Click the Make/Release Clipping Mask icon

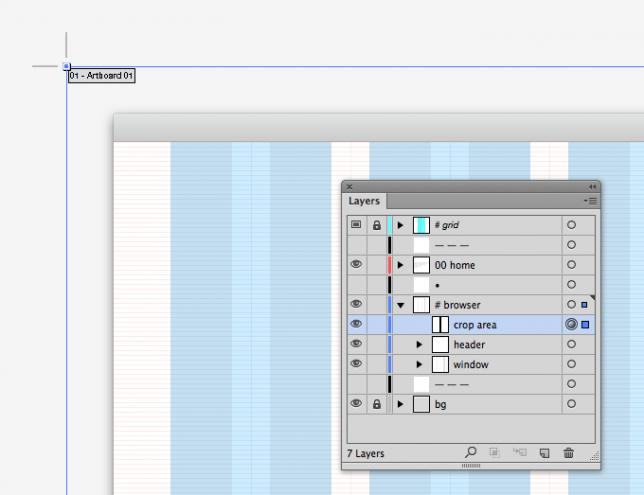tap(494, 453)
